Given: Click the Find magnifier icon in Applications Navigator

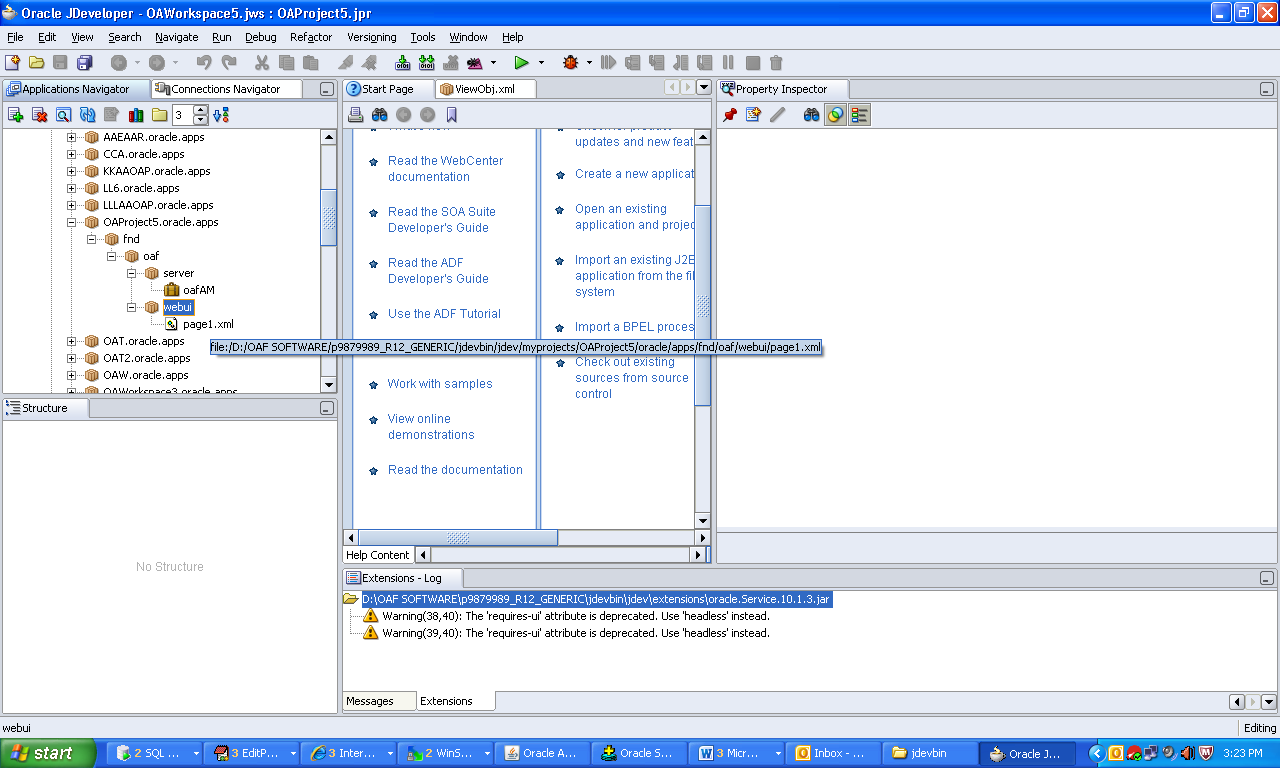Looking at the screenshot, I should 63,115.
